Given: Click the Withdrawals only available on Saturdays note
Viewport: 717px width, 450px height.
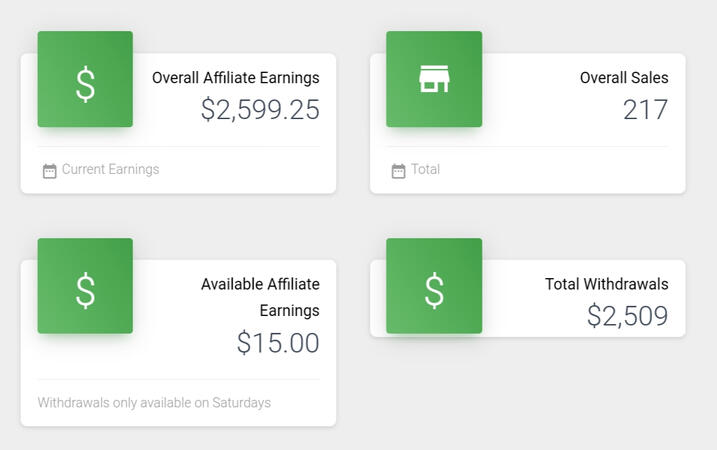Looking at the screenshot, I should (154, 403).
